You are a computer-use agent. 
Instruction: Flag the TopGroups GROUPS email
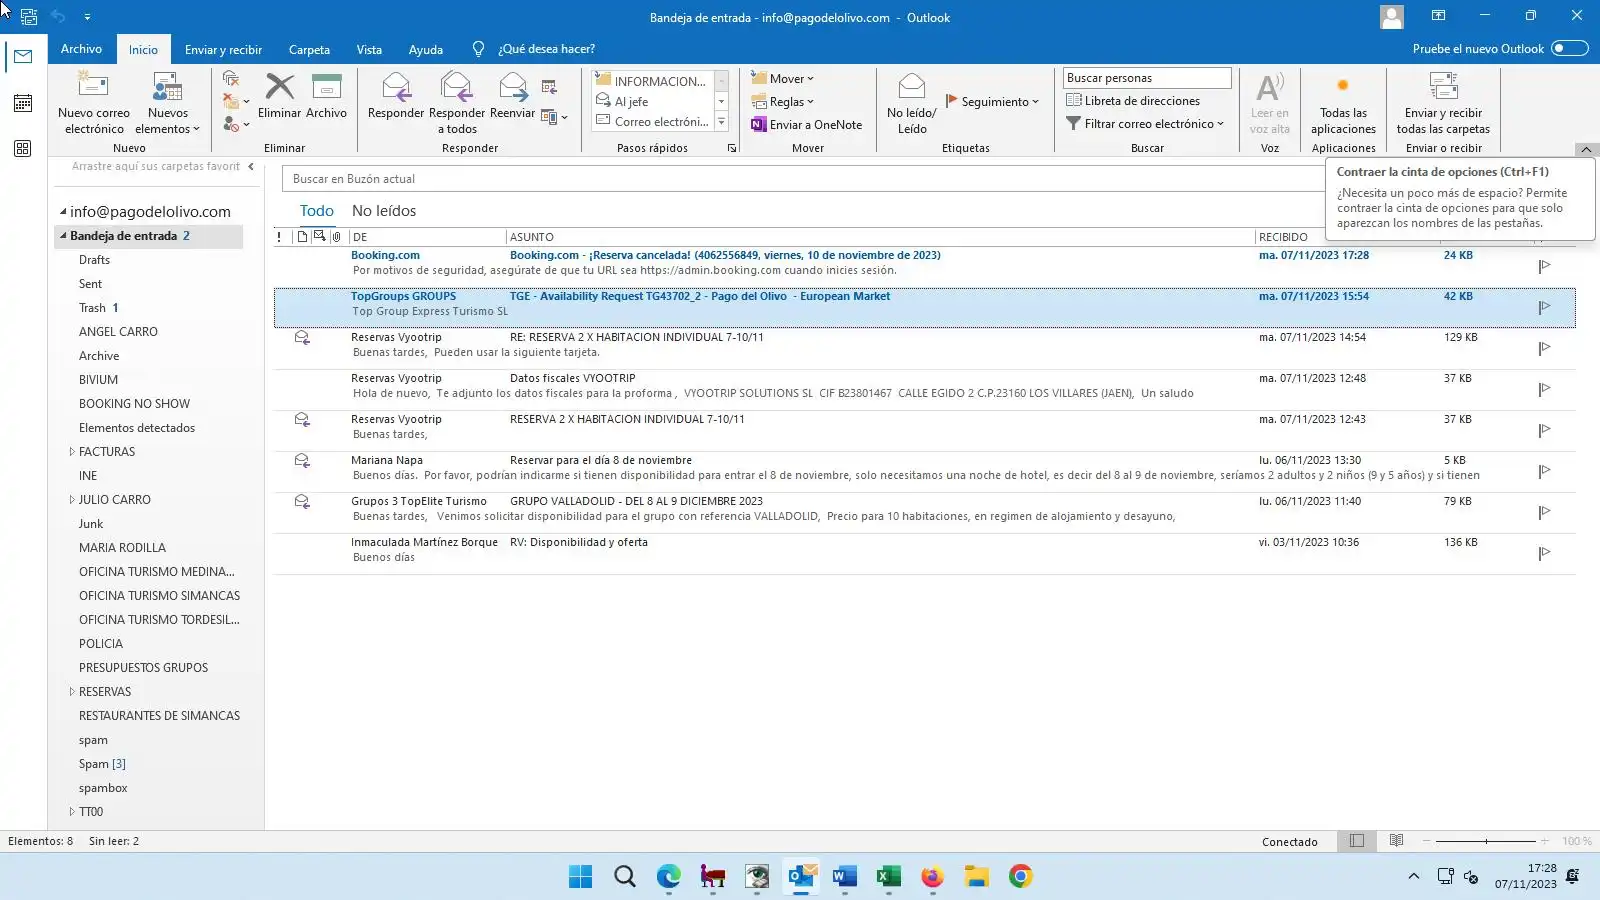[x=1544, y=307]
